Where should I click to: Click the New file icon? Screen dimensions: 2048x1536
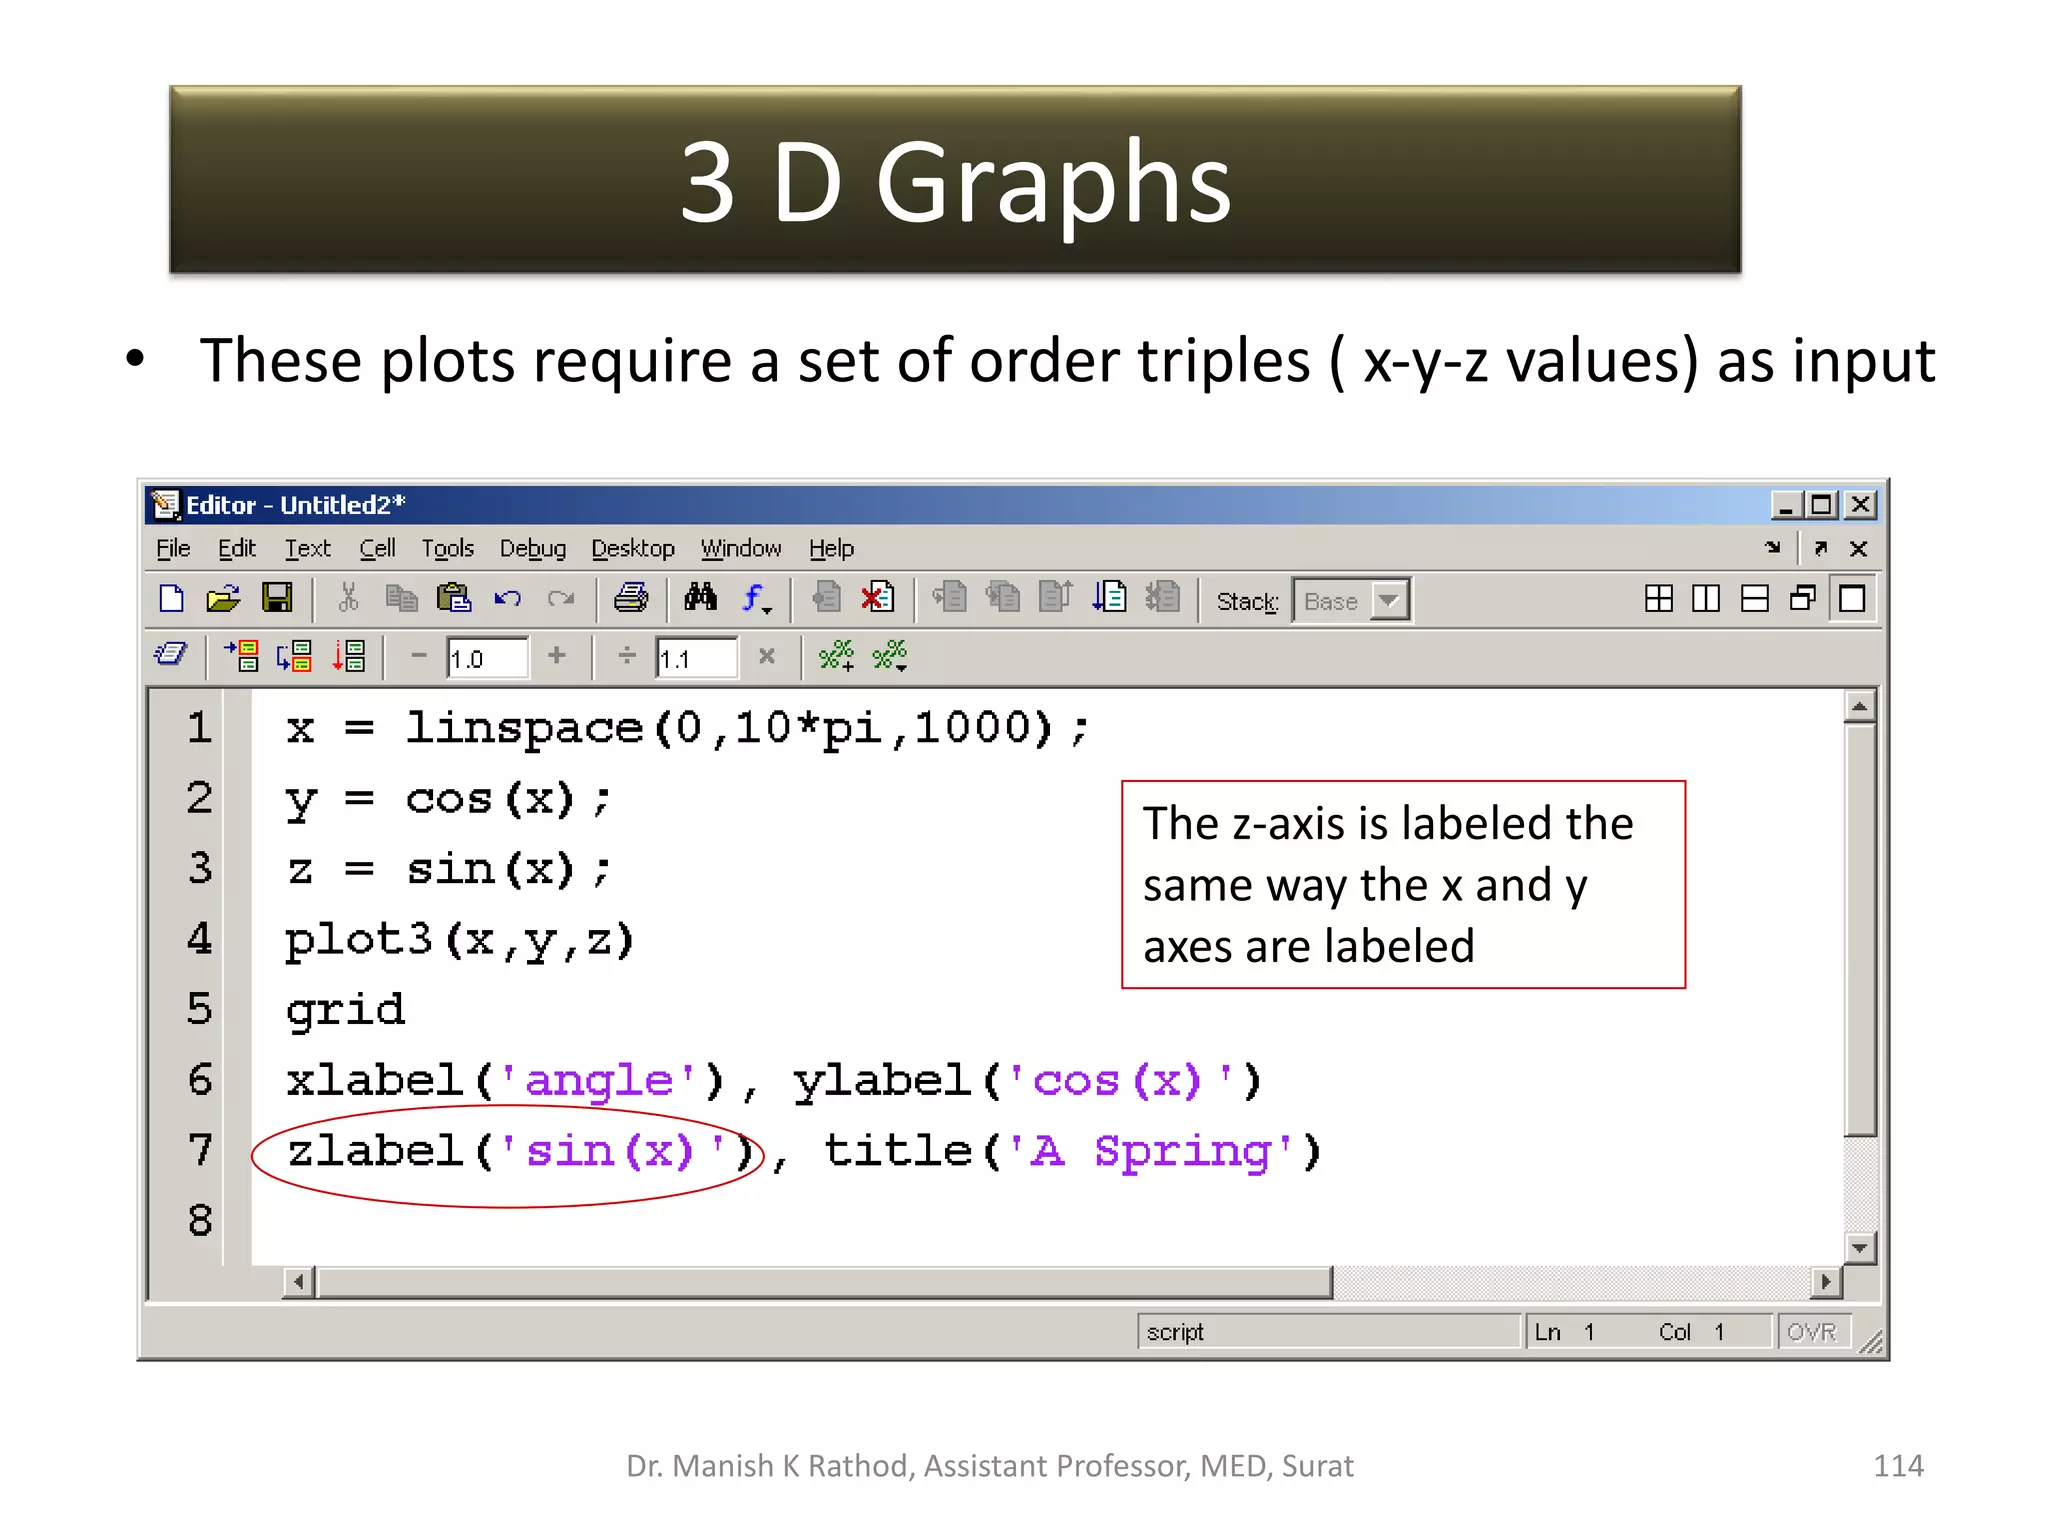click(172, 598)
